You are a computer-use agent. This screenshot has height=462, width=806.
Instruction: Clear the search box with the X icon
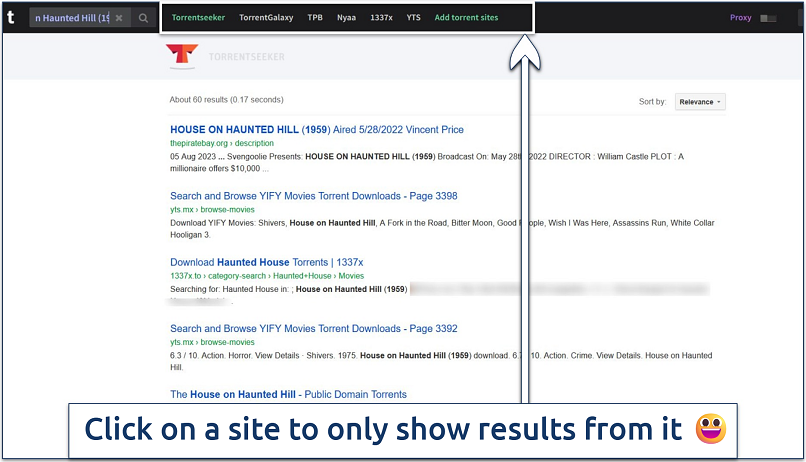(118, 18)
